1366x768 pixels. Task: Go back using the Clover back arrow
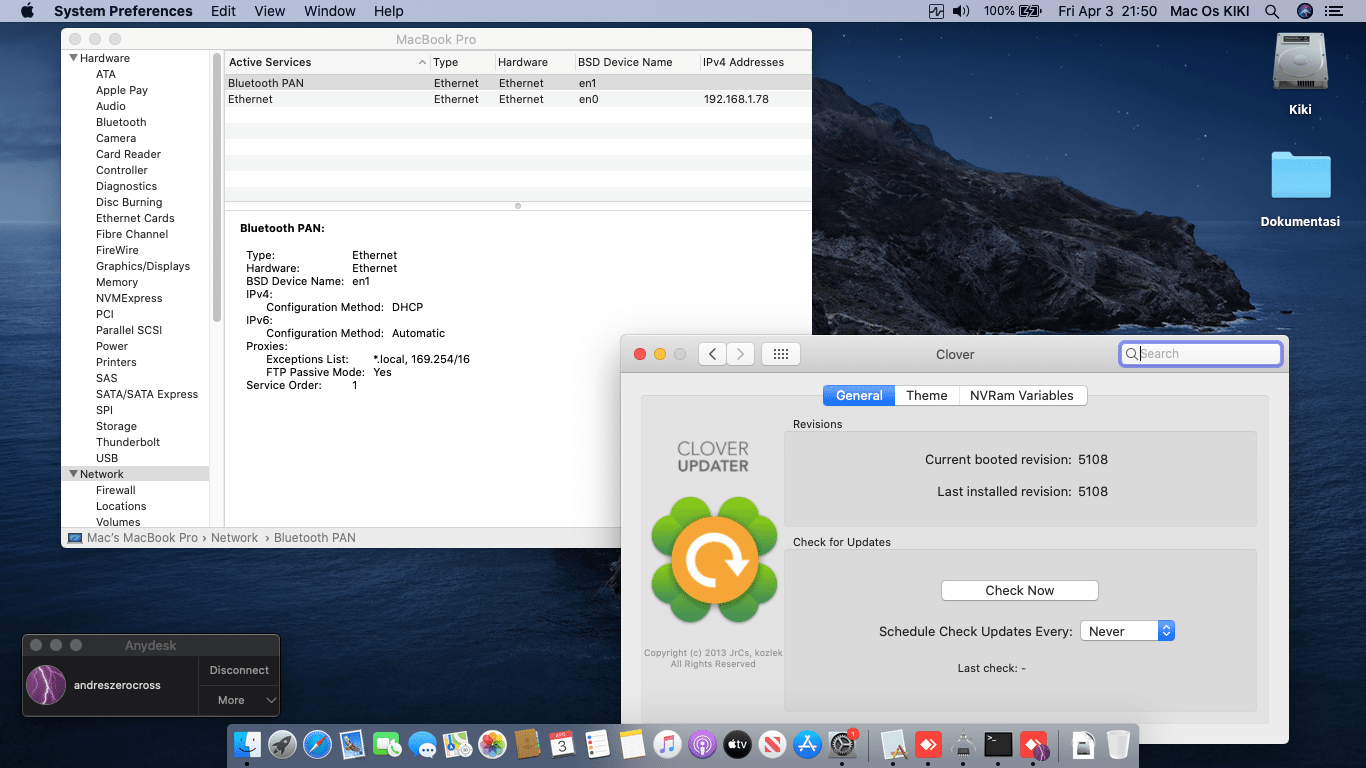(712, 354)
